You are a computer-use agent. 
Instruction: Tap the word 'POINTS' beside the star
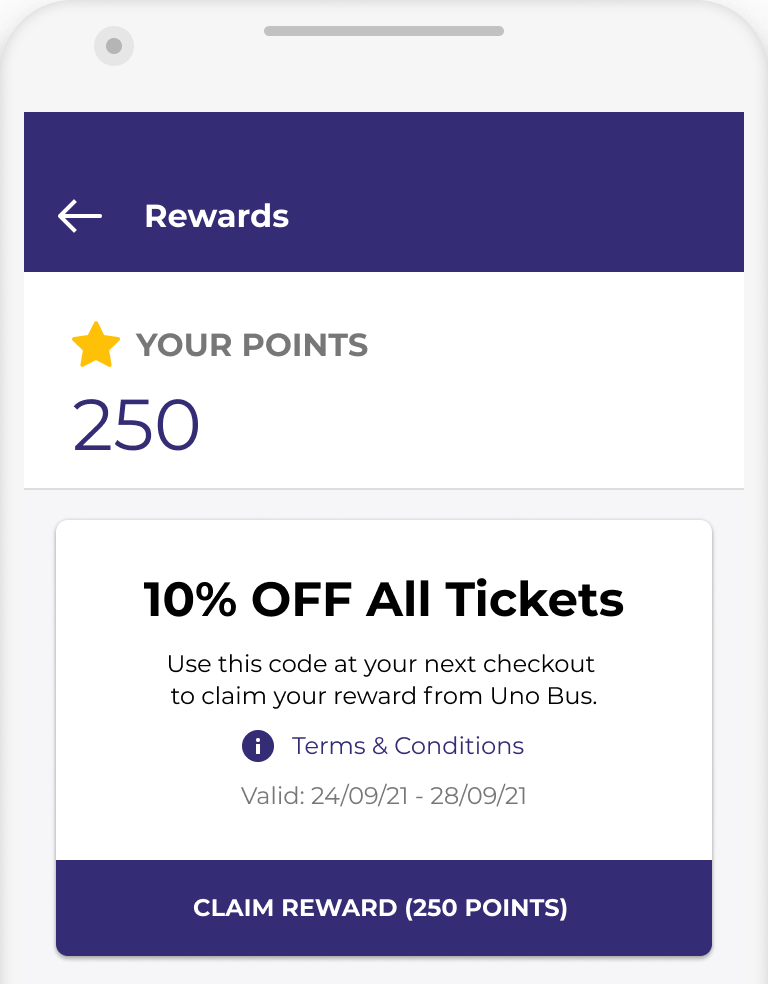coord(305,346)
